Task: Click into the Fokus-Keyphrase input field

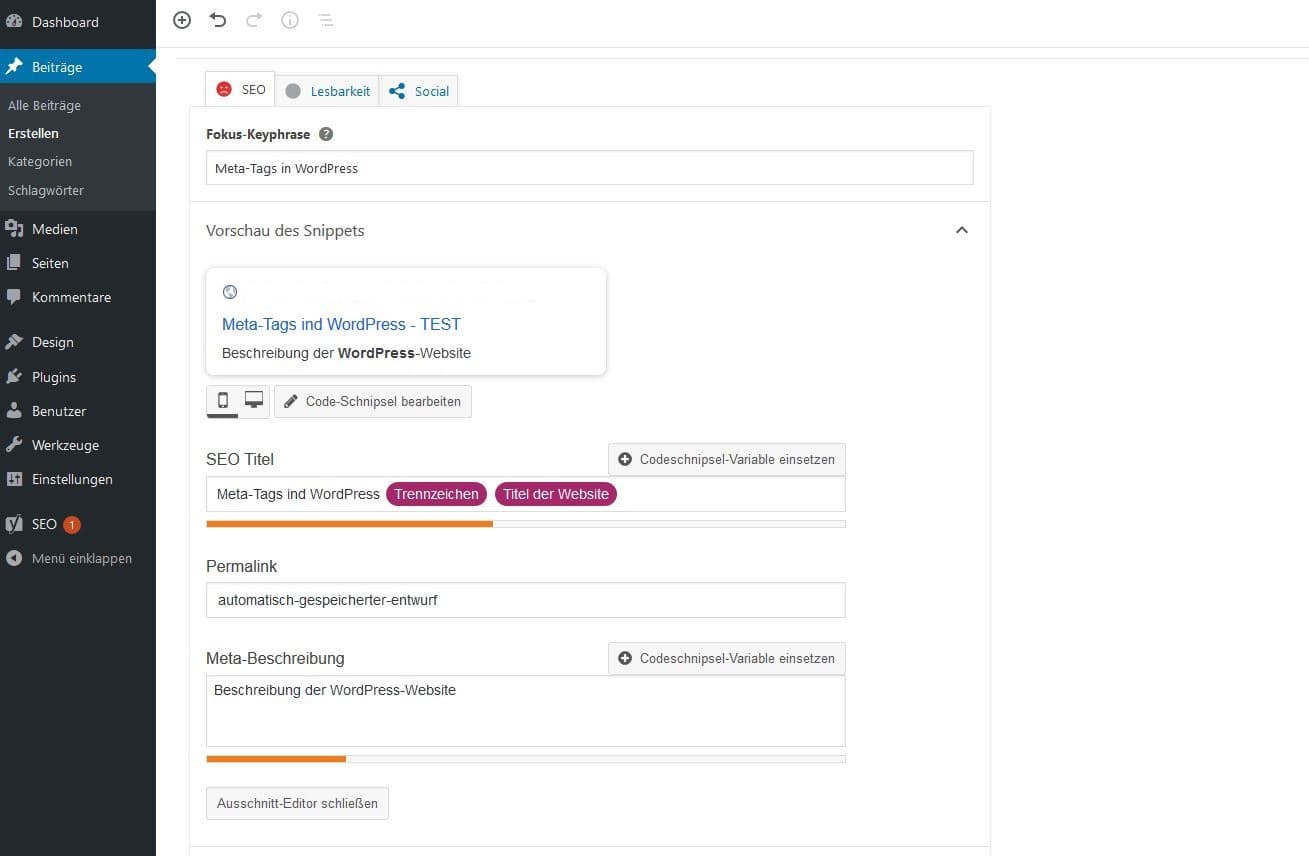Action: click(x=589, y=168)
